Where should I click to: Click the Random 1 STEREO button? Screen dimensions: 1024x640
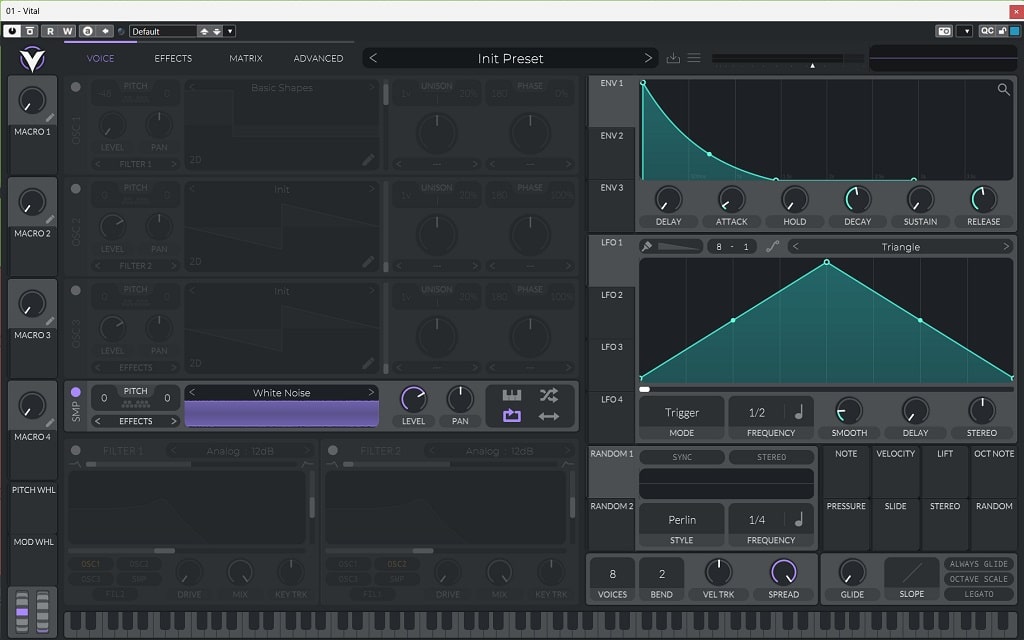[771, 457]
